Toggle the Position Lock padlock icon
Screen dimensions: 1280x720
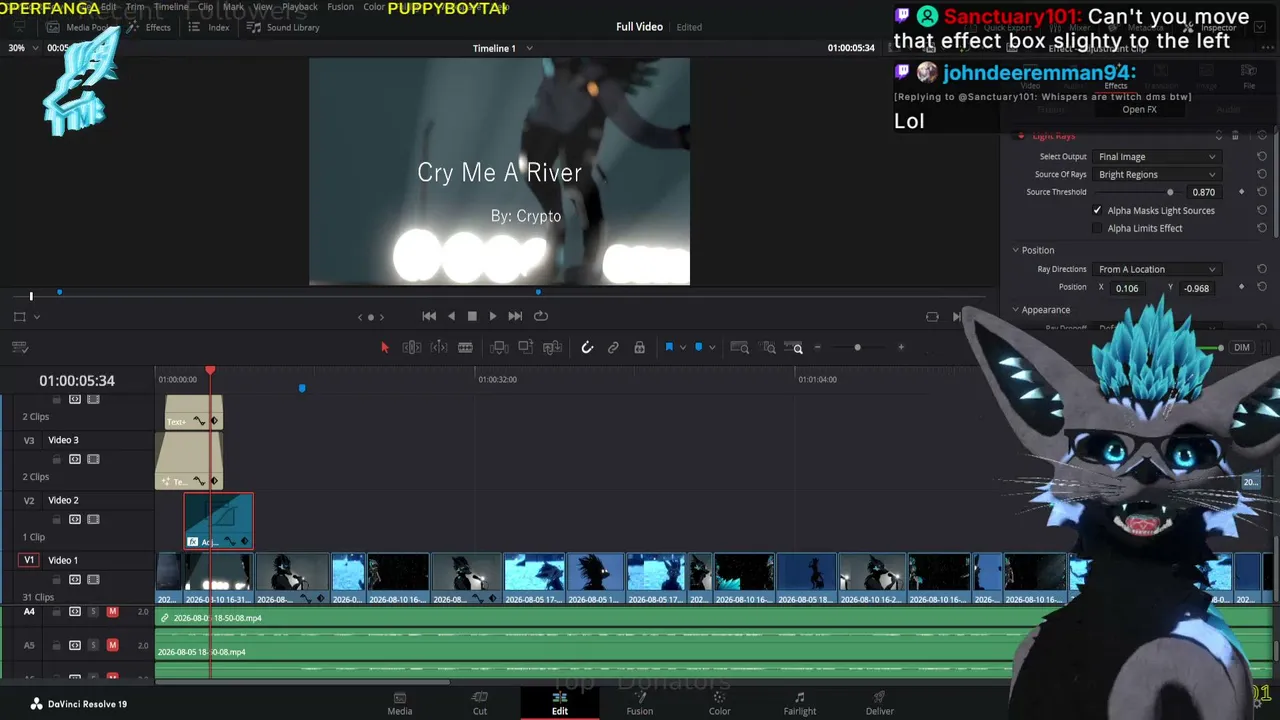639,347
